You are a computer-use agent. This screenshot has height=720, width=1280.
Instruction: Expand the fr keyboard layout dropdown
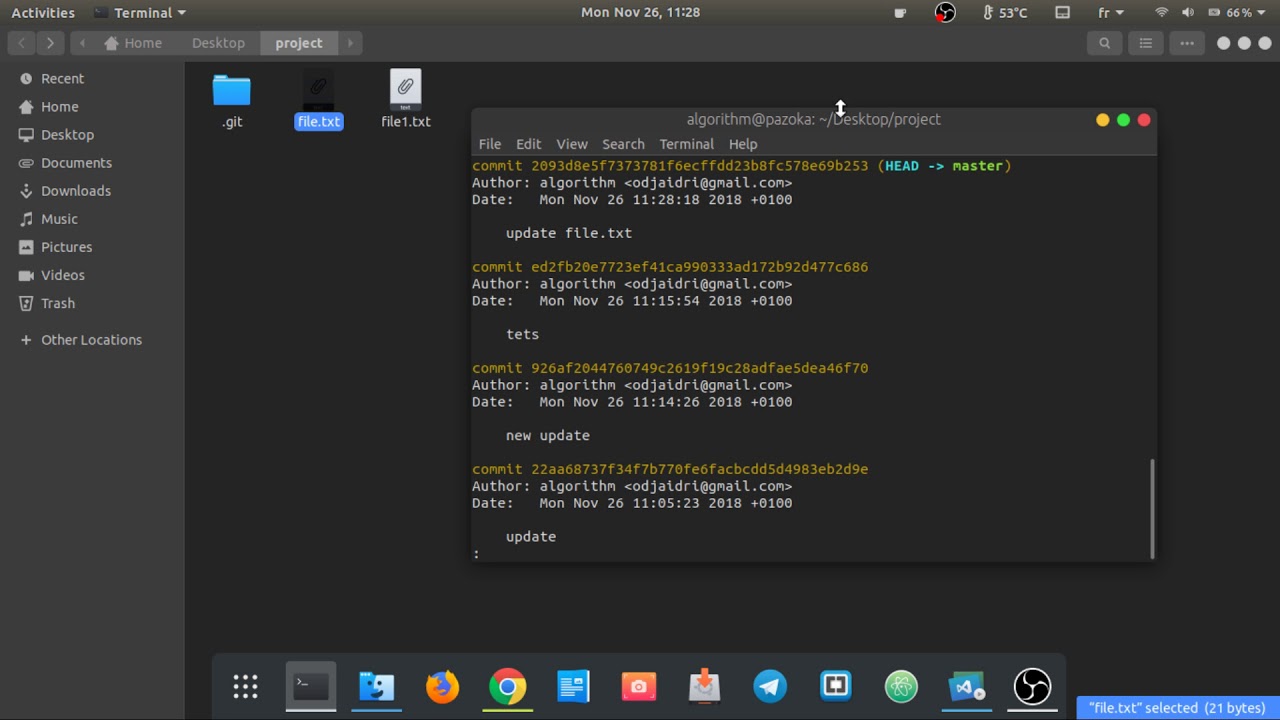1111,13
